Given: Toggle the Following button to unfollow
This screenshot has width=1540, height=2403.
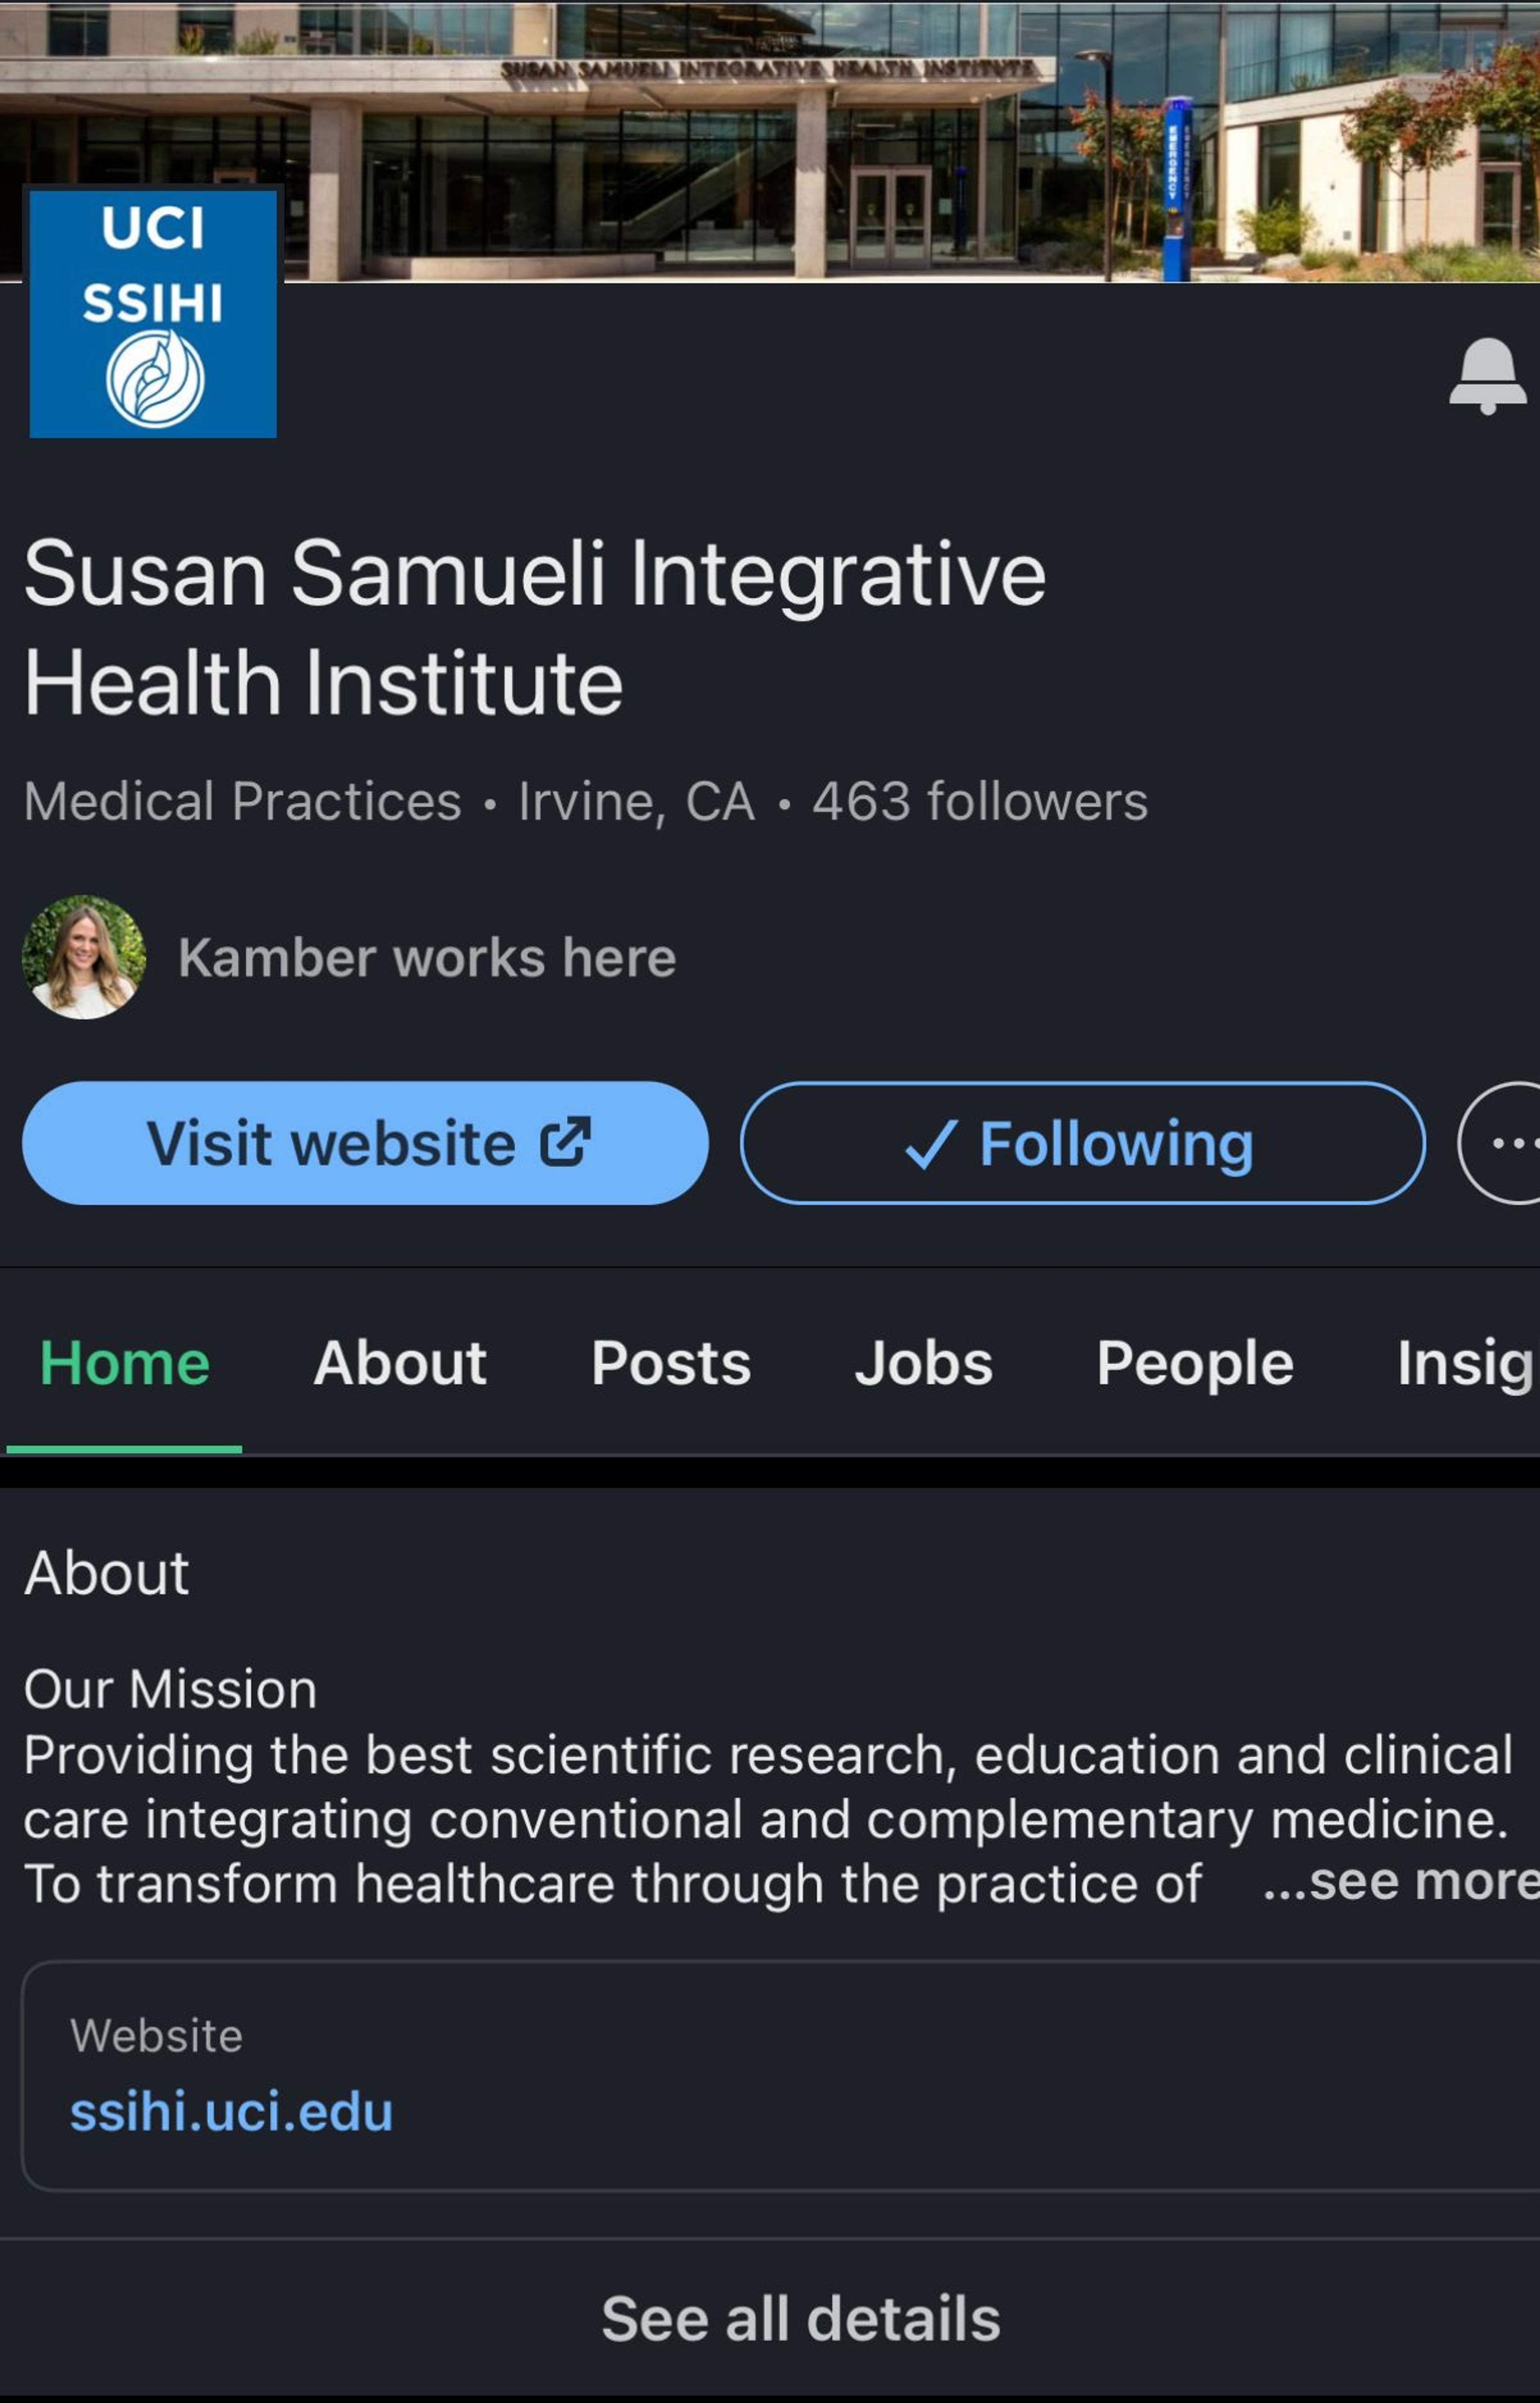Looking at the screenshot, I should point(1083,1143).
